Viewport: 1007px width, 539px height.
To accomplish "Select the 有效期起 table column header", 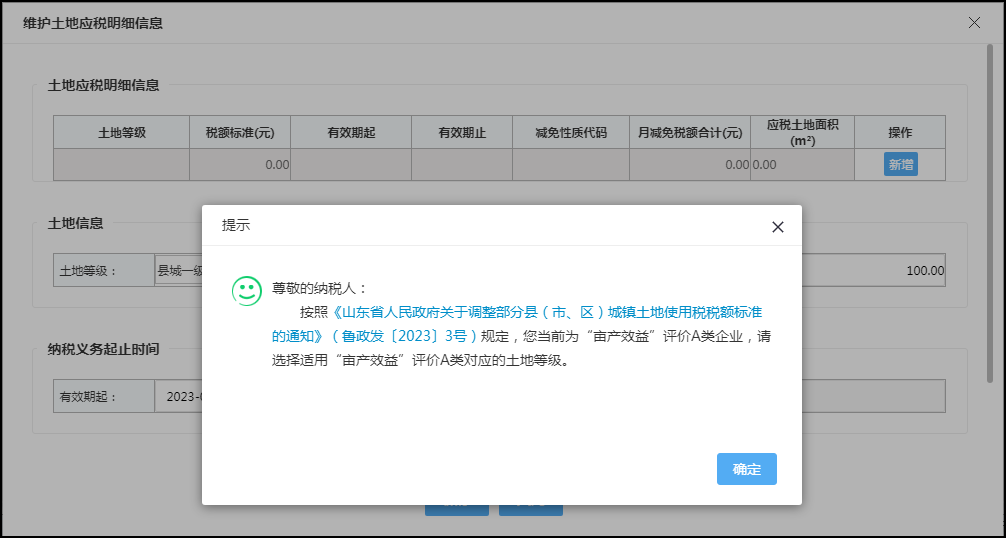I will tap(351, 132).
